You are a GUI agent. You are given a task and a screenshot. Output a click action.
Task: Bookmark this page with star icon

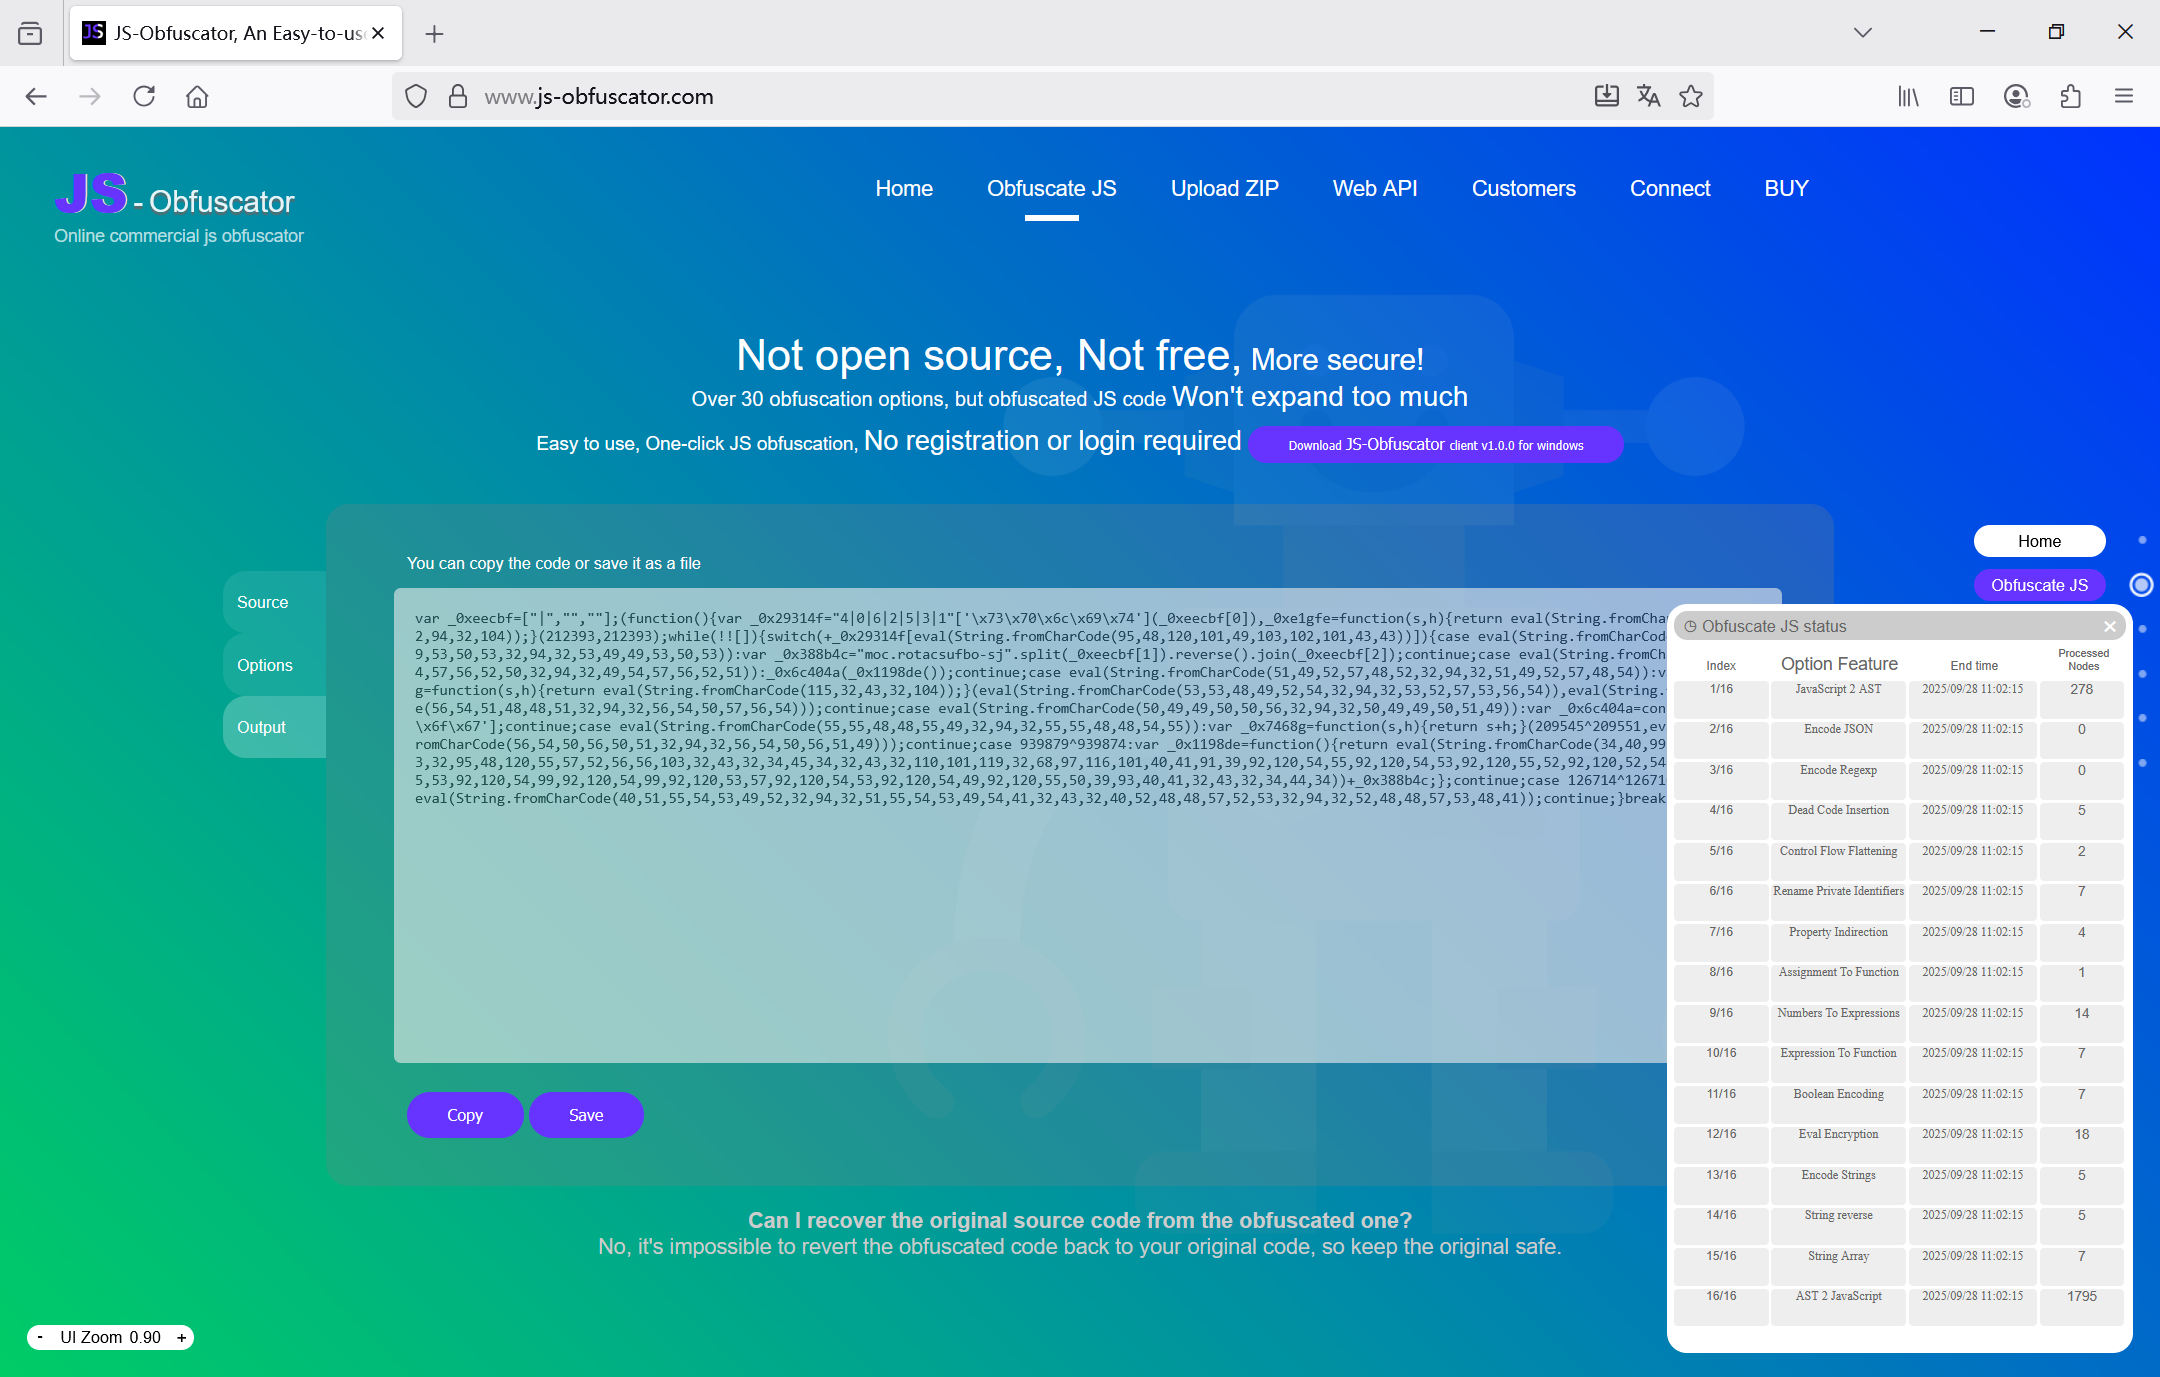click(x=1691, y=96)
